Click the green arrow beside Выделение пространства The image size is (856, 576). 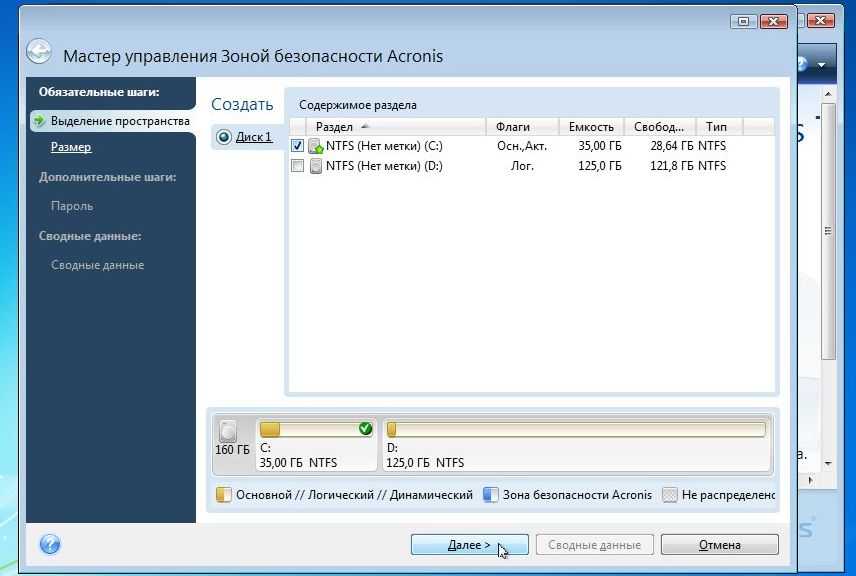(39, 121)
